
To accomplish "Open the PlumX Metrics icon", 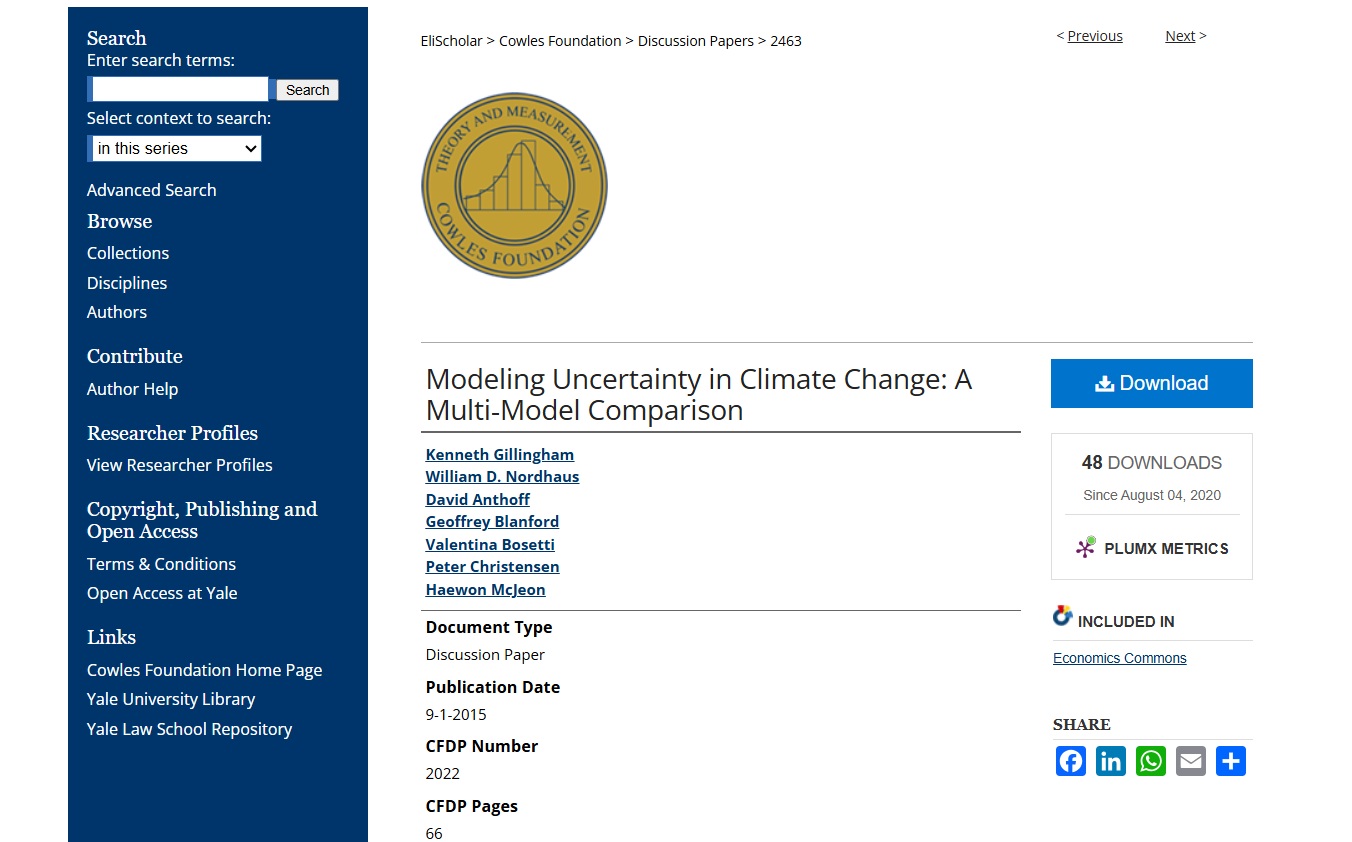I will (x=1086, y=548).
